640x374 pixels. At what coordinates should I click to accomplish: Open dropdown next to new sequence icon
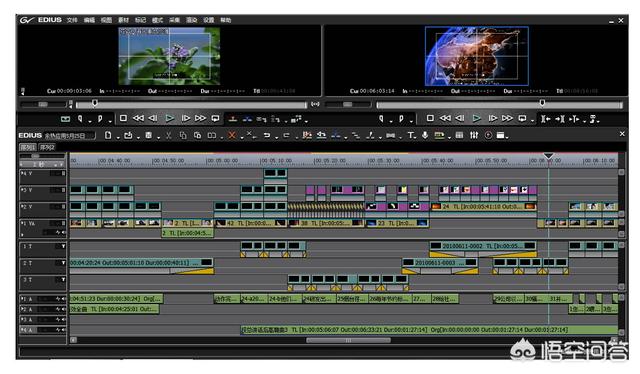117,138
